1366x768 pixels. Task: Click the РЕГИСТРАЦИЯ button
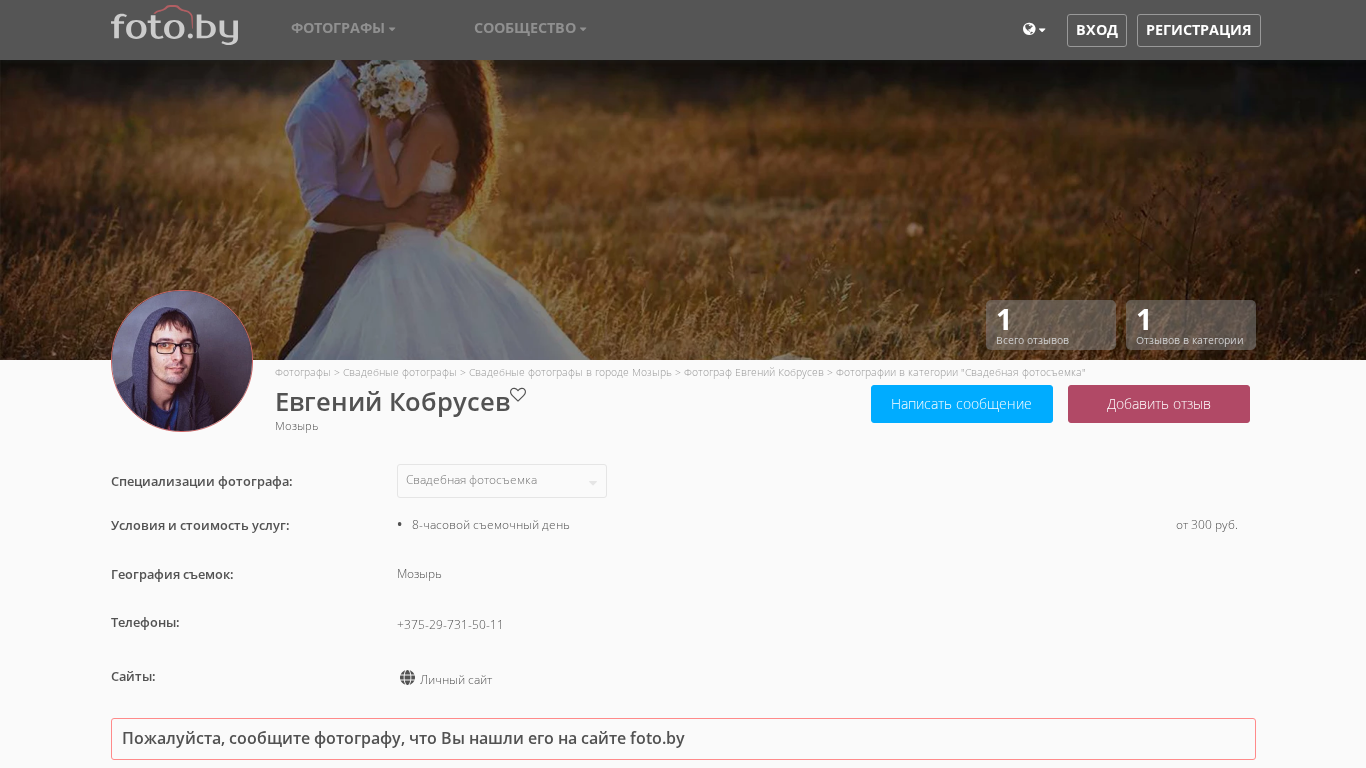(1199, 30)
